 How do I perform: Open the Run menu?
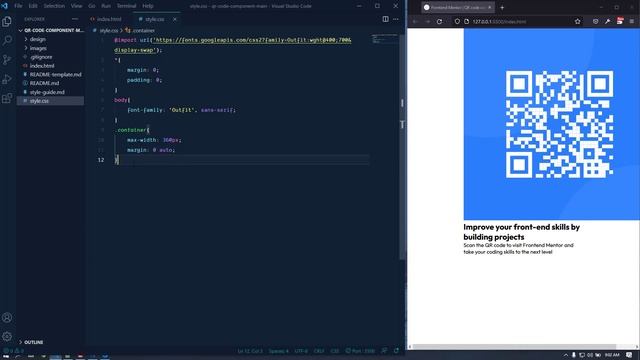point(106,6)
